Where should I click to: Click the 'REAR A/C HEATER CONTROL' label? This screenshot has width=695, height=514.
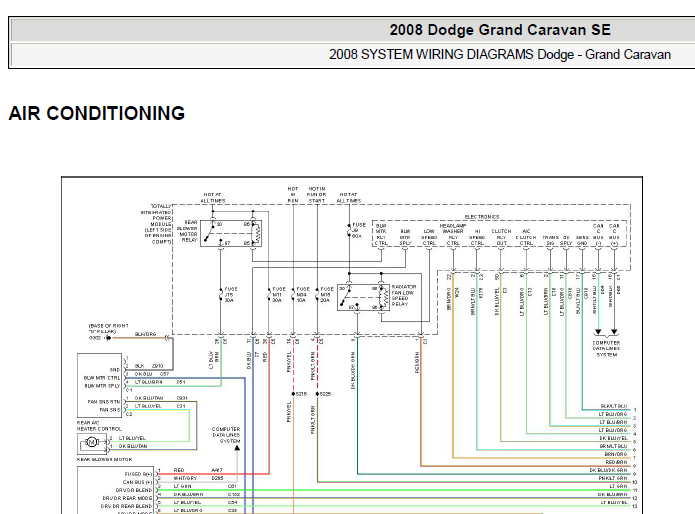tap(99, 426)
